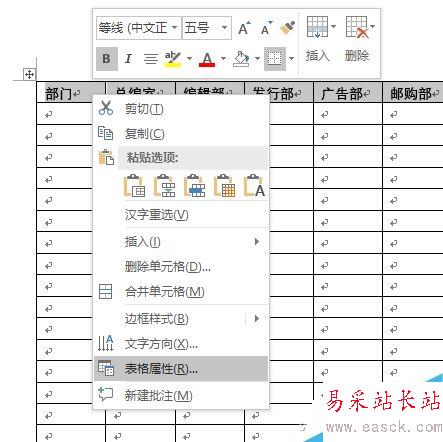
Task: Open the borders dropdown arrow
Action: pos(291,59)
